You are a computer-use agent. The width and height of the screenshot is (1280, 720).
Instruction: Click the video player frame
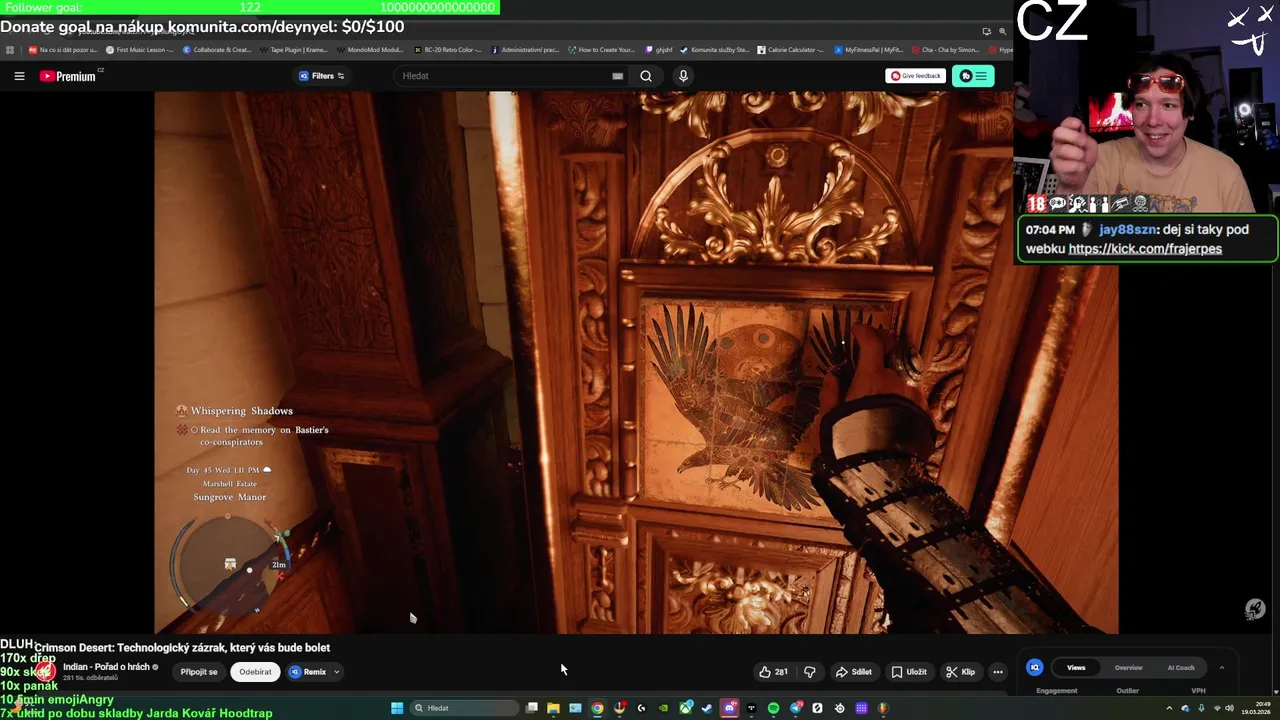tap(636, 362)
